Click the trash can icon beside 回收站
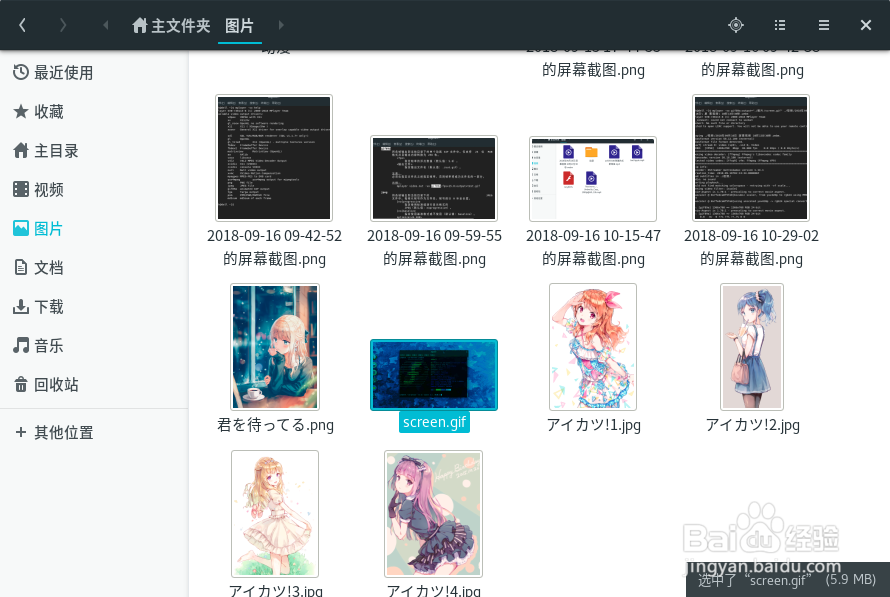 point(21,384)
